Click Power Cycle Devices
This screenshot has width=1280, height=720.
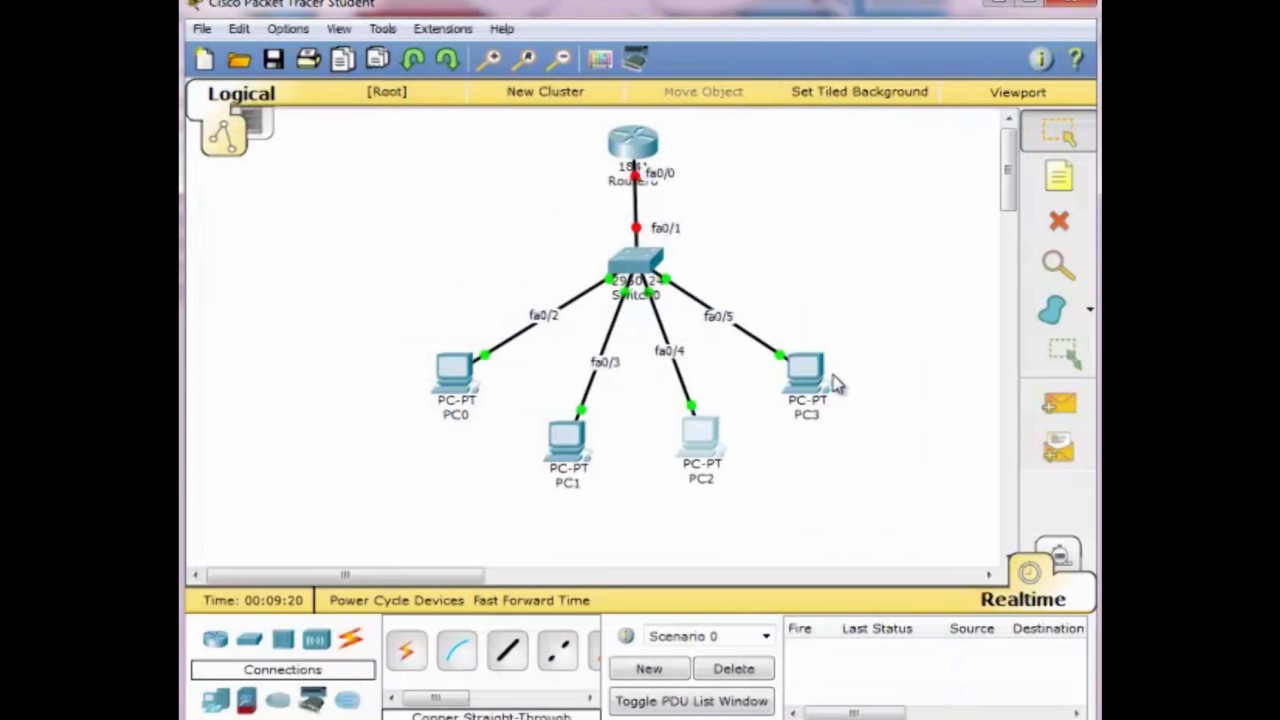(x=397, y=600)
